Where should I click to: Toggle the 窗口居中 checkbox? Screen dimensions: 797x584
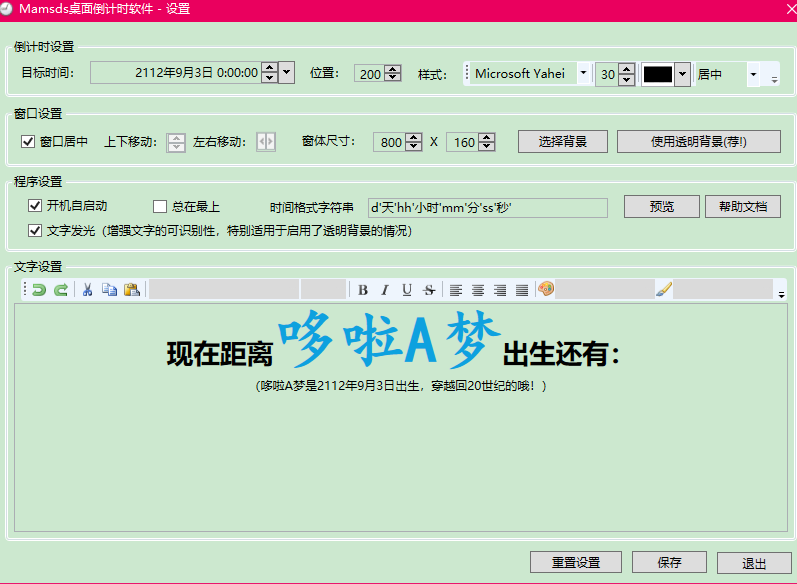[x=28, y=141]
